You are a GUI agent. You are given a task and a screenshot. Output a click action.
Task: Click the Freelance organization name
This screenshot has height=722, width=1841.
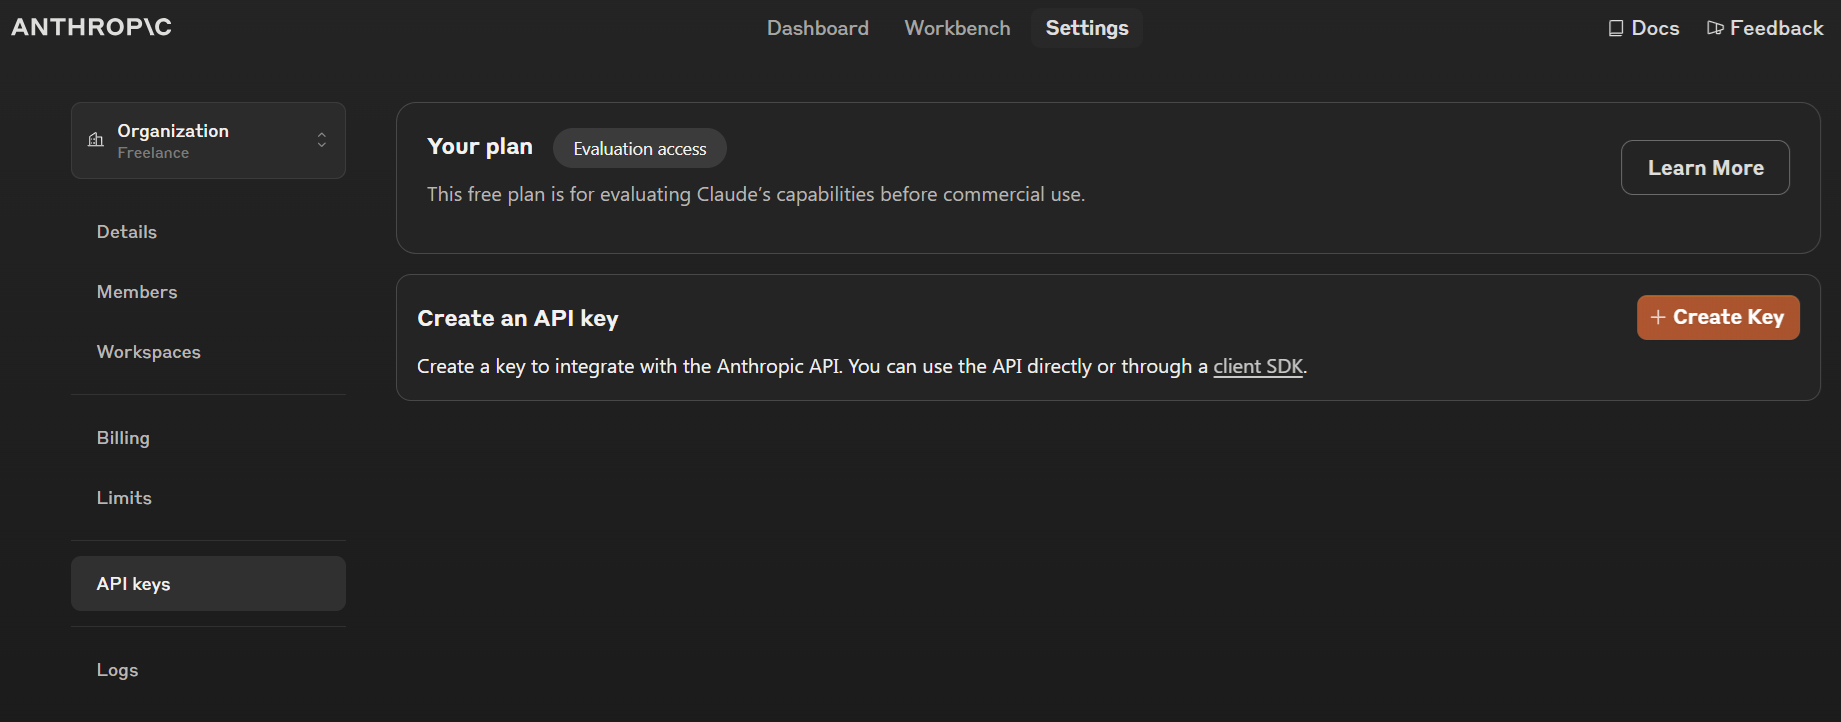(x=153, y=153)
